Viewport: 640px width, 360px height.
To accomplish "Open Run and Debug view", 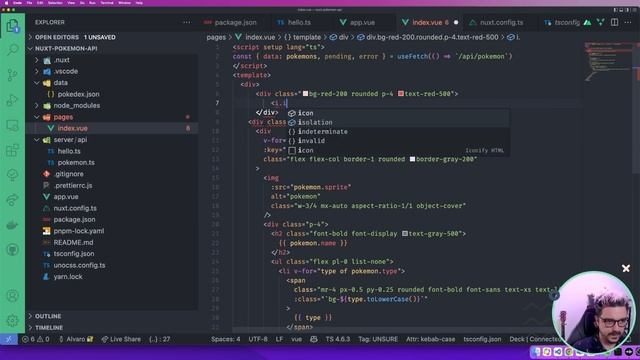I will coord(13,100).
